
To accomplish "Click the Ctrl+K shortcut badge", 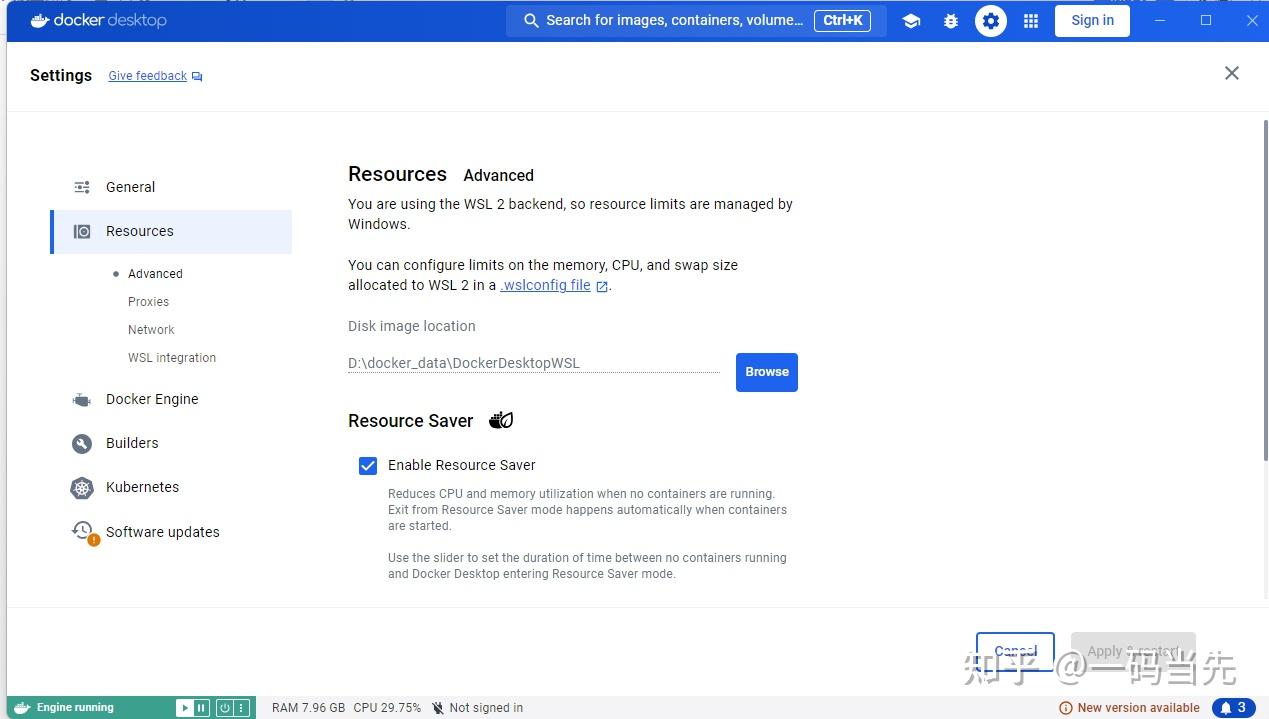I will (x=843, y=20).
